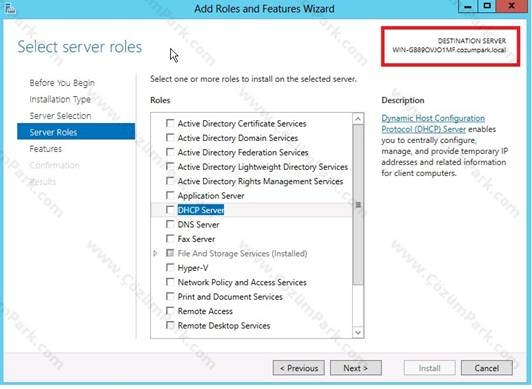Tick the DHCP Server checkbox
The height and width of the screenshot is (389, 532).
tap(170, 210)
